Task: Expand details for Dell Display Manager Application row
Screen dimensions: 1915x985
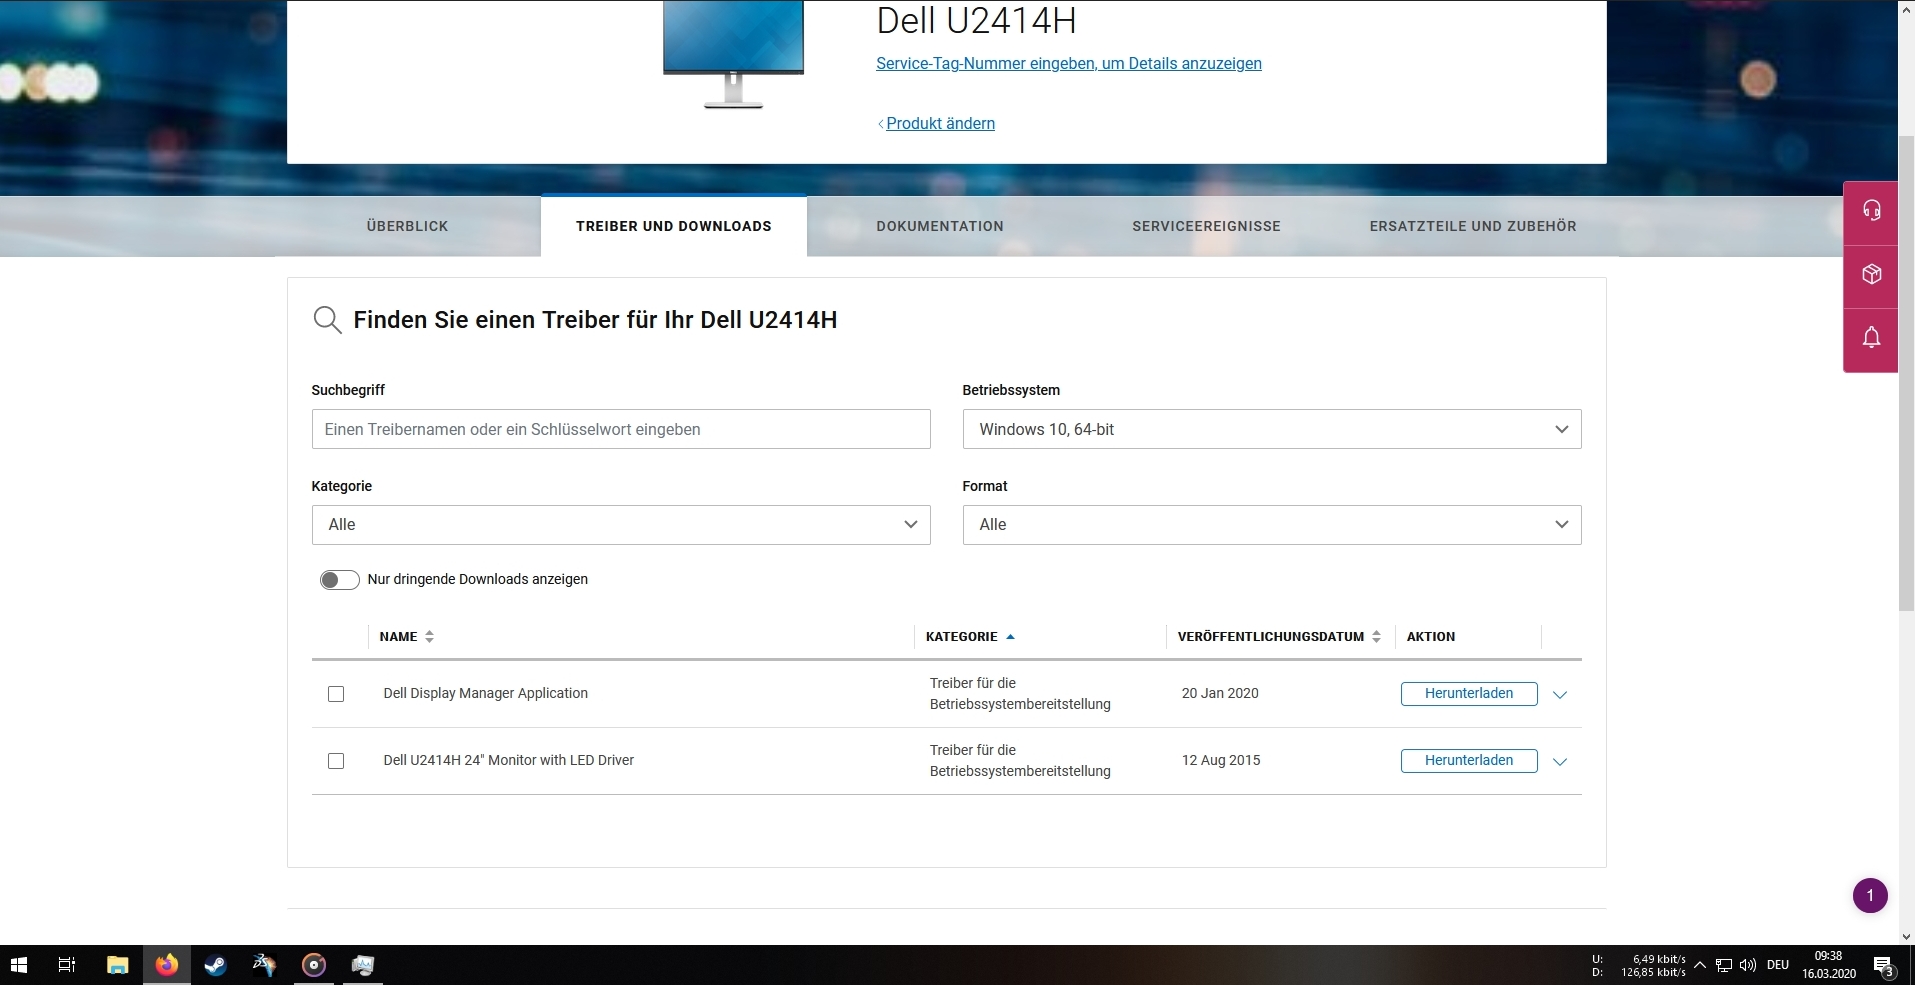Action: 1560,694
